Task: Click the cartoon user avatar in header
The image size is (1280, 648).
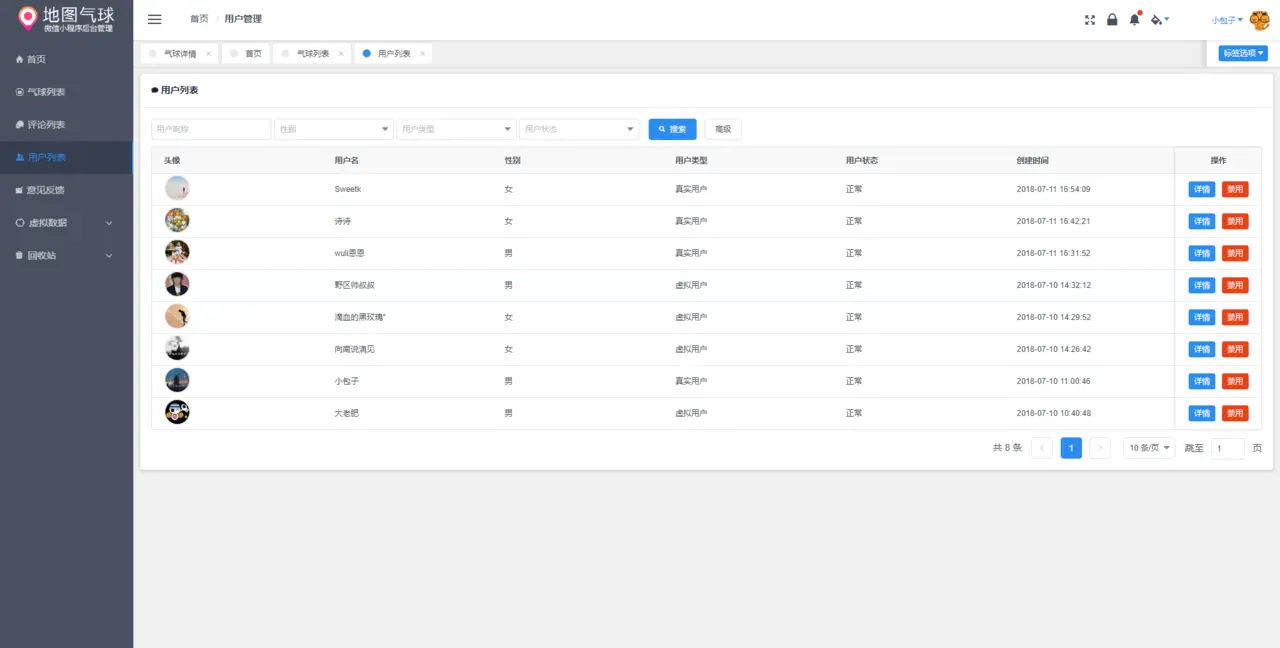Action: (1260, 20)
